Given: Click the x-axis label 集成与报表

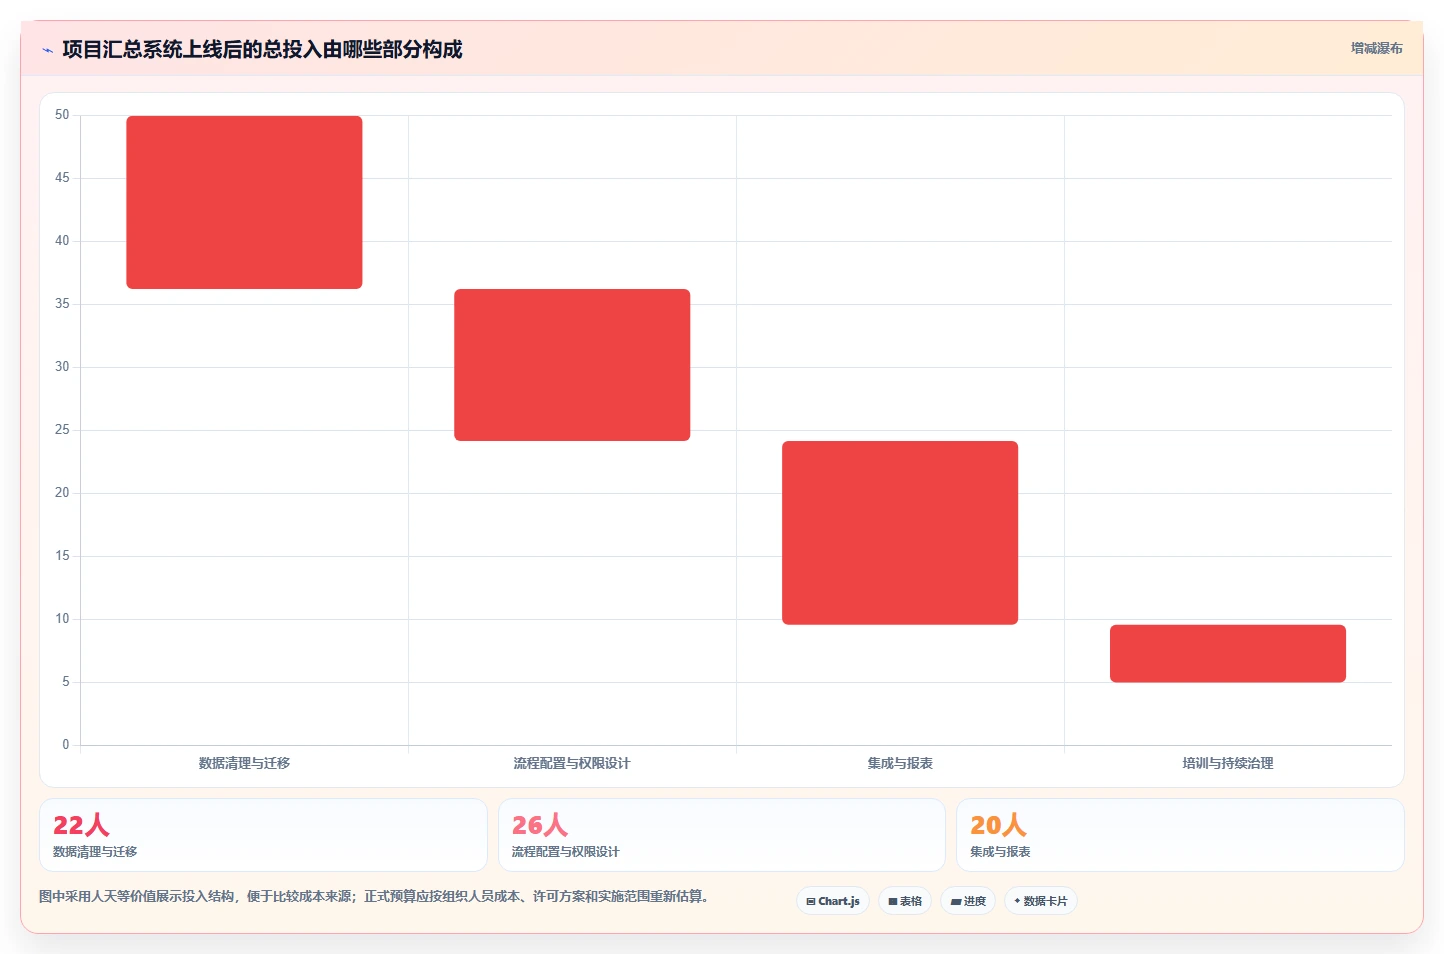Looking at the screenshot, I should click(900, 763).
